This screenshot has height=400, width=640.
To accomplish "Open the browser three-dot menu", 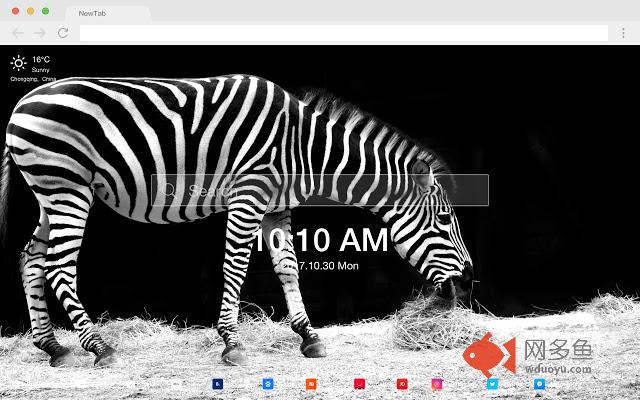I will coord(623,33).
